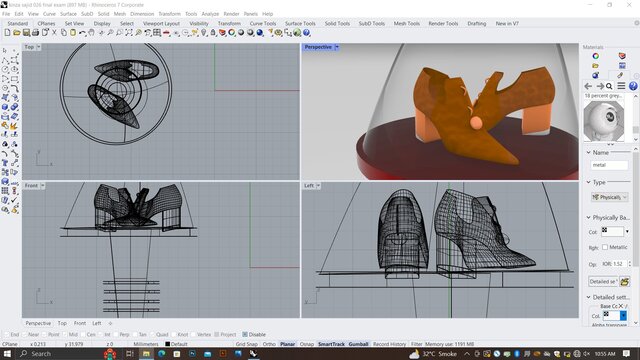Toggle the Disable osnap checkbox
This screenshot has height=360, width=640.
pyautogui.click(x=245, y=334)
